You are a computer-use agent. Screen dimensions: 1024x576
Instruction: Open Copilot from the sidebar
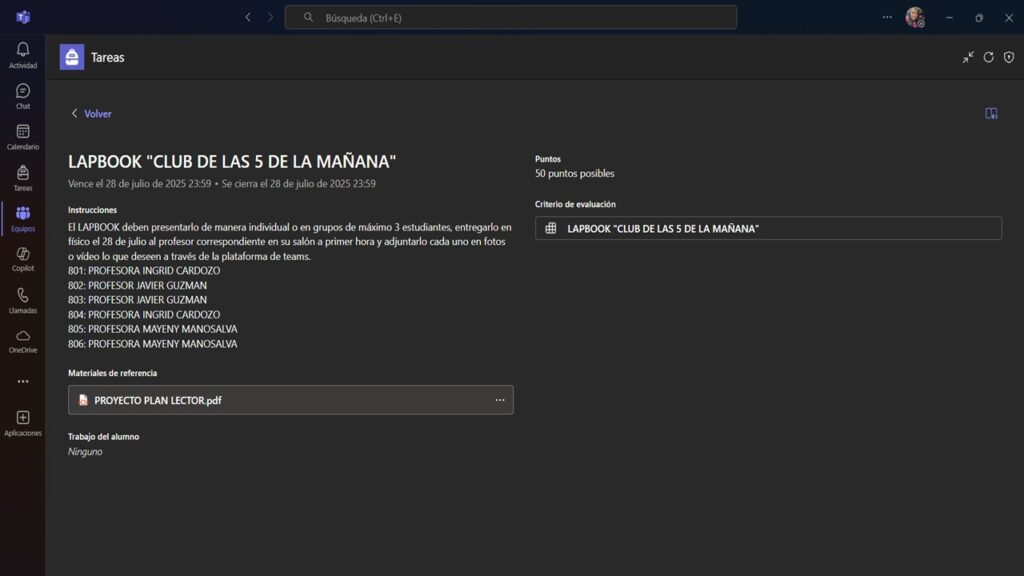(23, 255)
